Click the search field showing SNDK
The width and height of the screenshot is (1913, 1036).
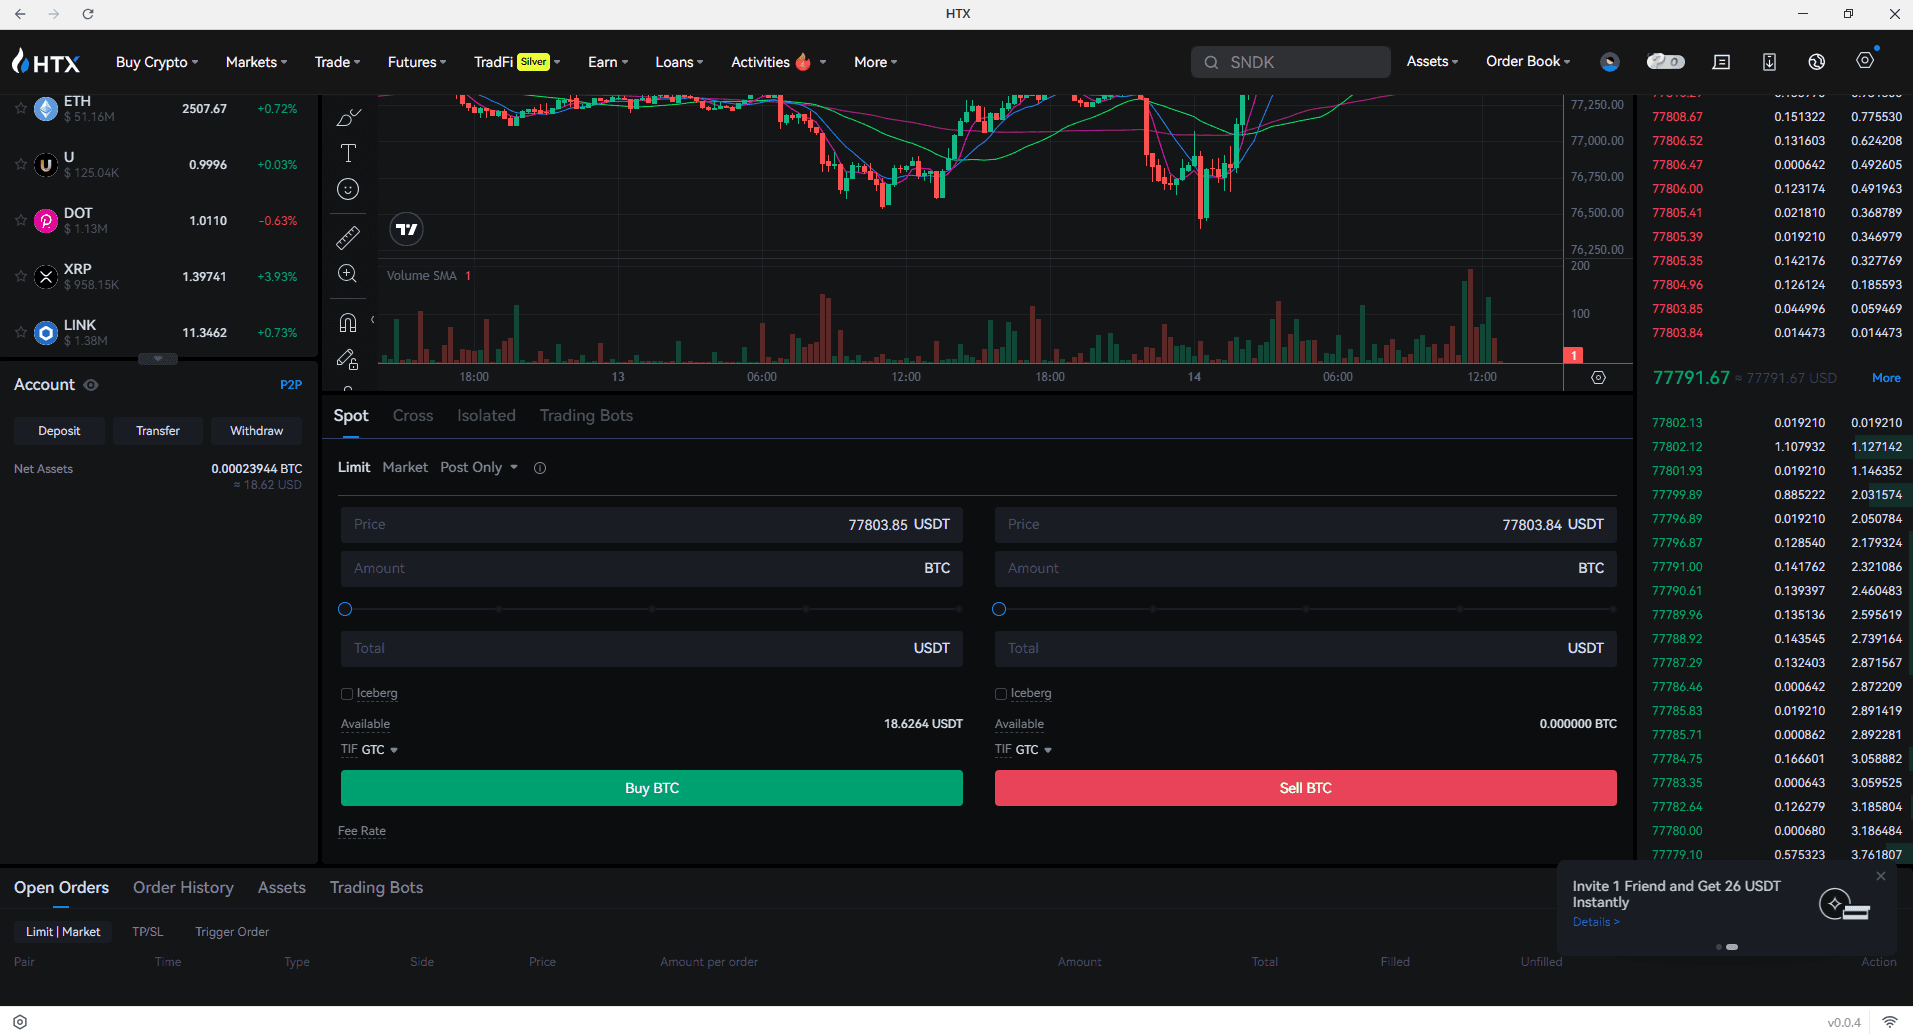pos(1290,62)
